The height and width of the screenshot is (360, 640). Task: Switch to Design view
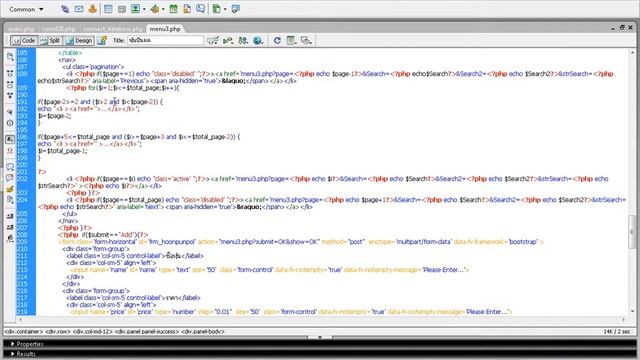point(80,40)
